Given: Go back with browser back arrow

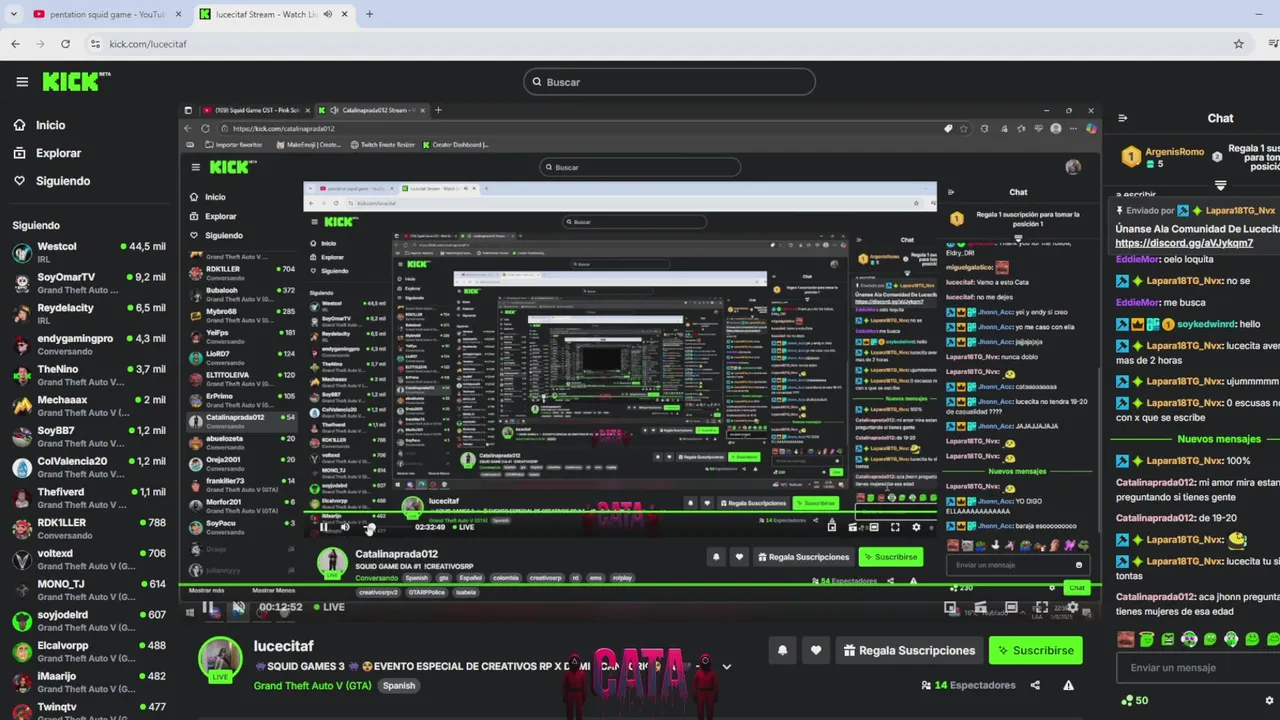Looking at the screenshot, I should click(15, 44).
